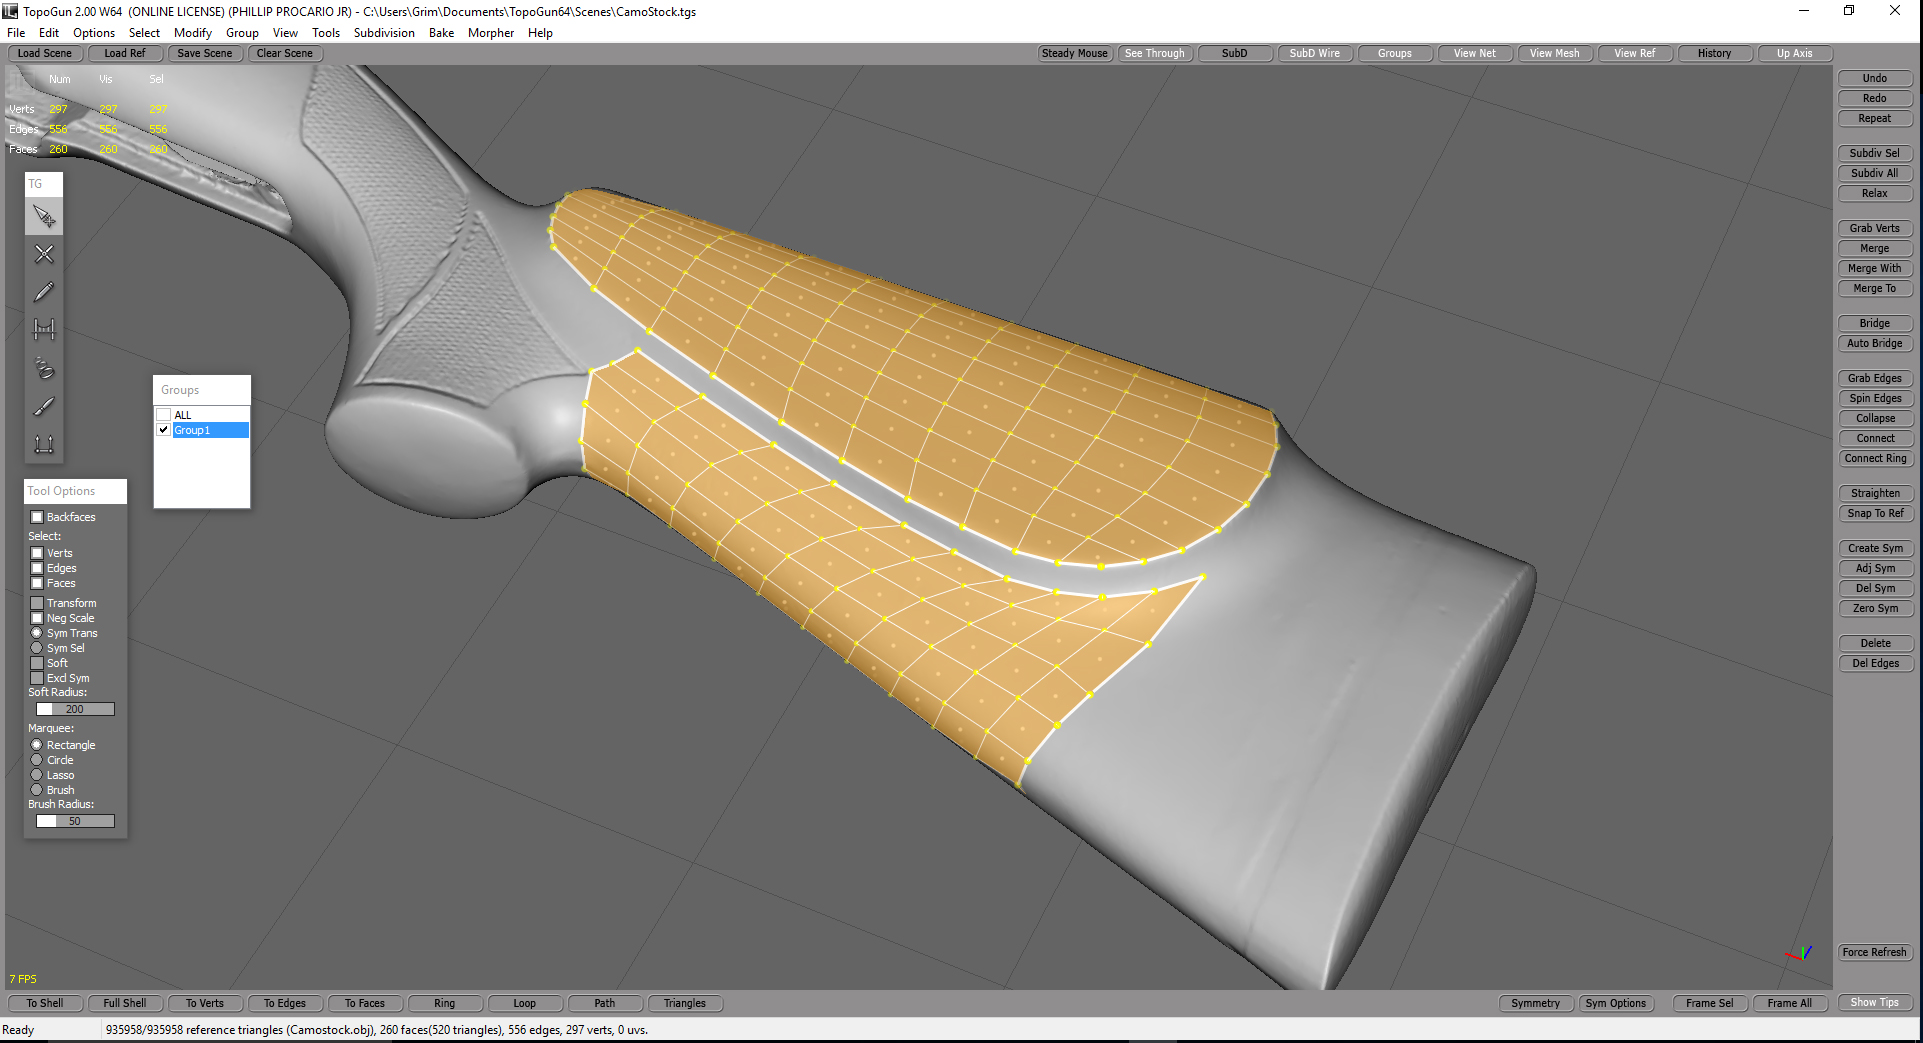
Task: Select the Simple Edit arrow tool
Action: click(44, 216)
